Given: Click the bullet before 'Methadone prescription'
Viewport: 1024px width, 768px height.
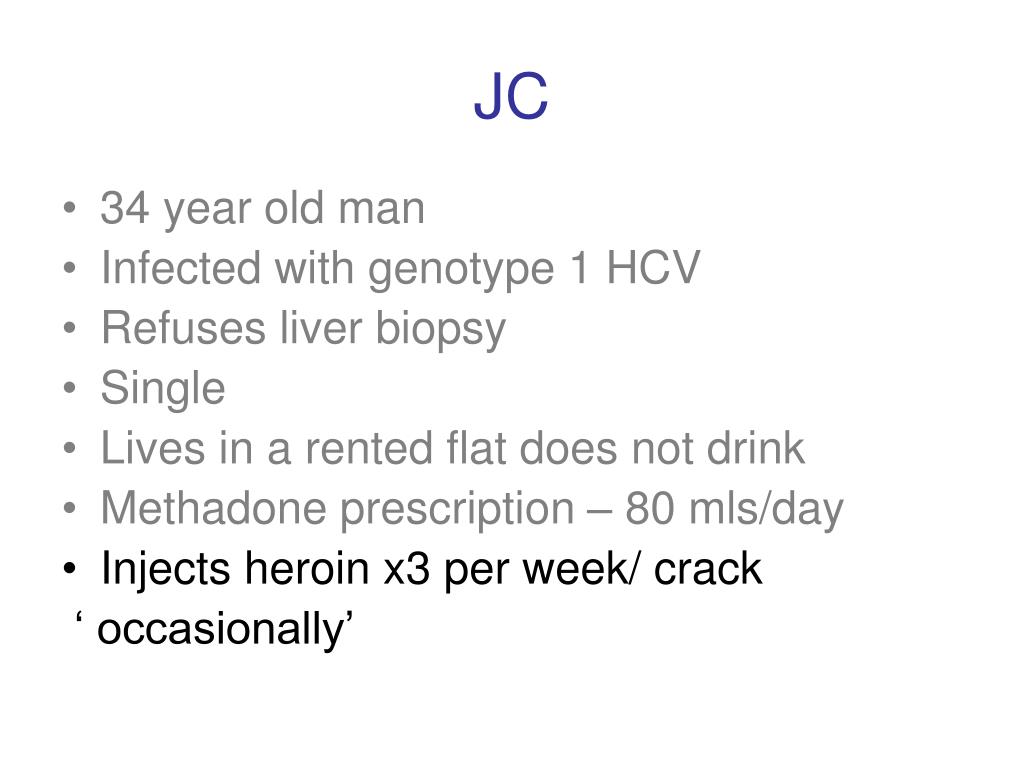Looking at the screenshot, I should click(70, 508).
